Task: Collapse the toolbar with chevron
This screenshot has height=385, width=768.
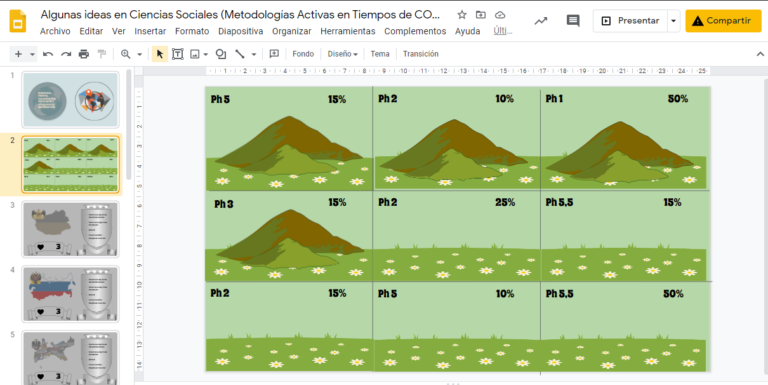Action: click(x=760, y=54)
